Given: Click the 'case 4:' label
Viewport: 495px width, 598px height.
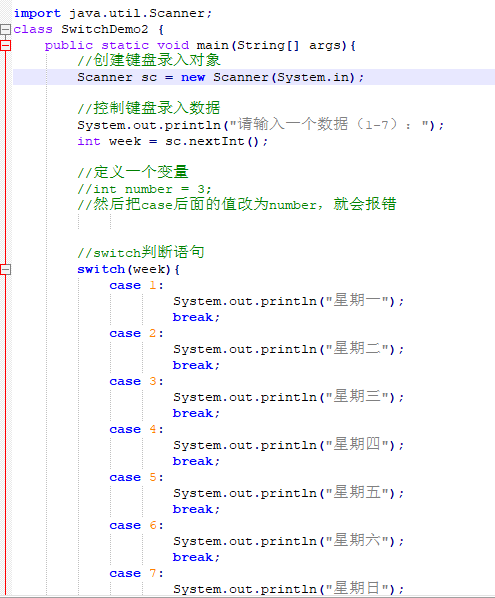Looking at the screenshot, I should click(x=137, y=429).
